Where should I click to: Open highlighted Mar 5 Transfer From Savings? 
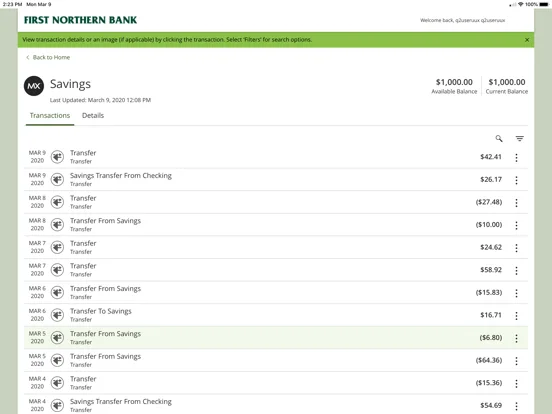click(x=276, y=338)
